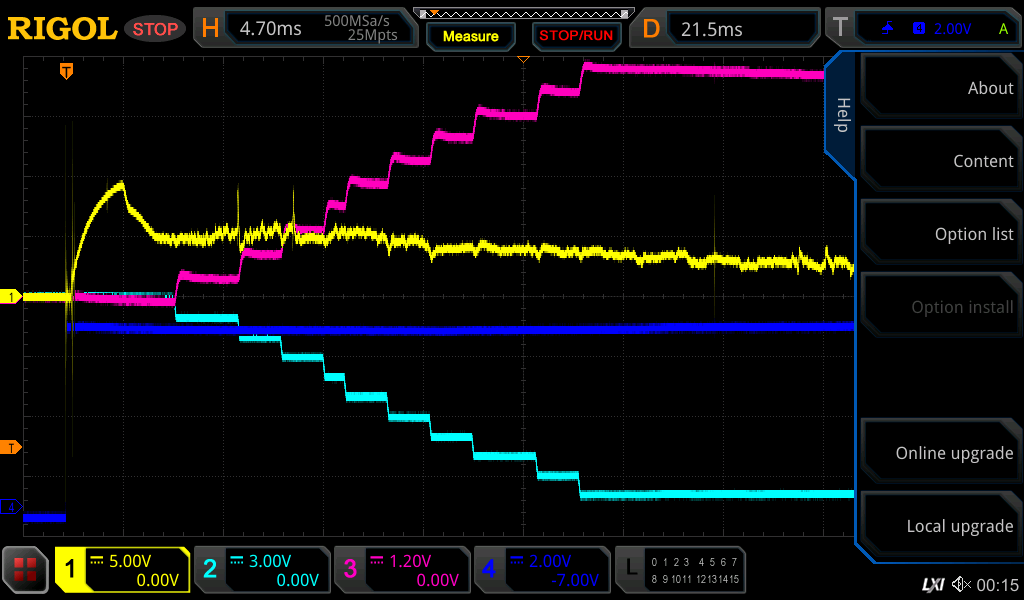Click the waveform memory position bar at top

pos(523,14)
